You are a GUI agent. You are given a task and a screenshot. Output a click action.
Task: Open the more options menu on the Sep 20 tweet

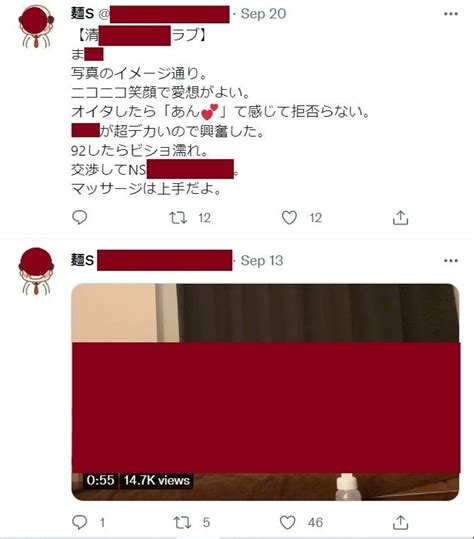(451, 14)
